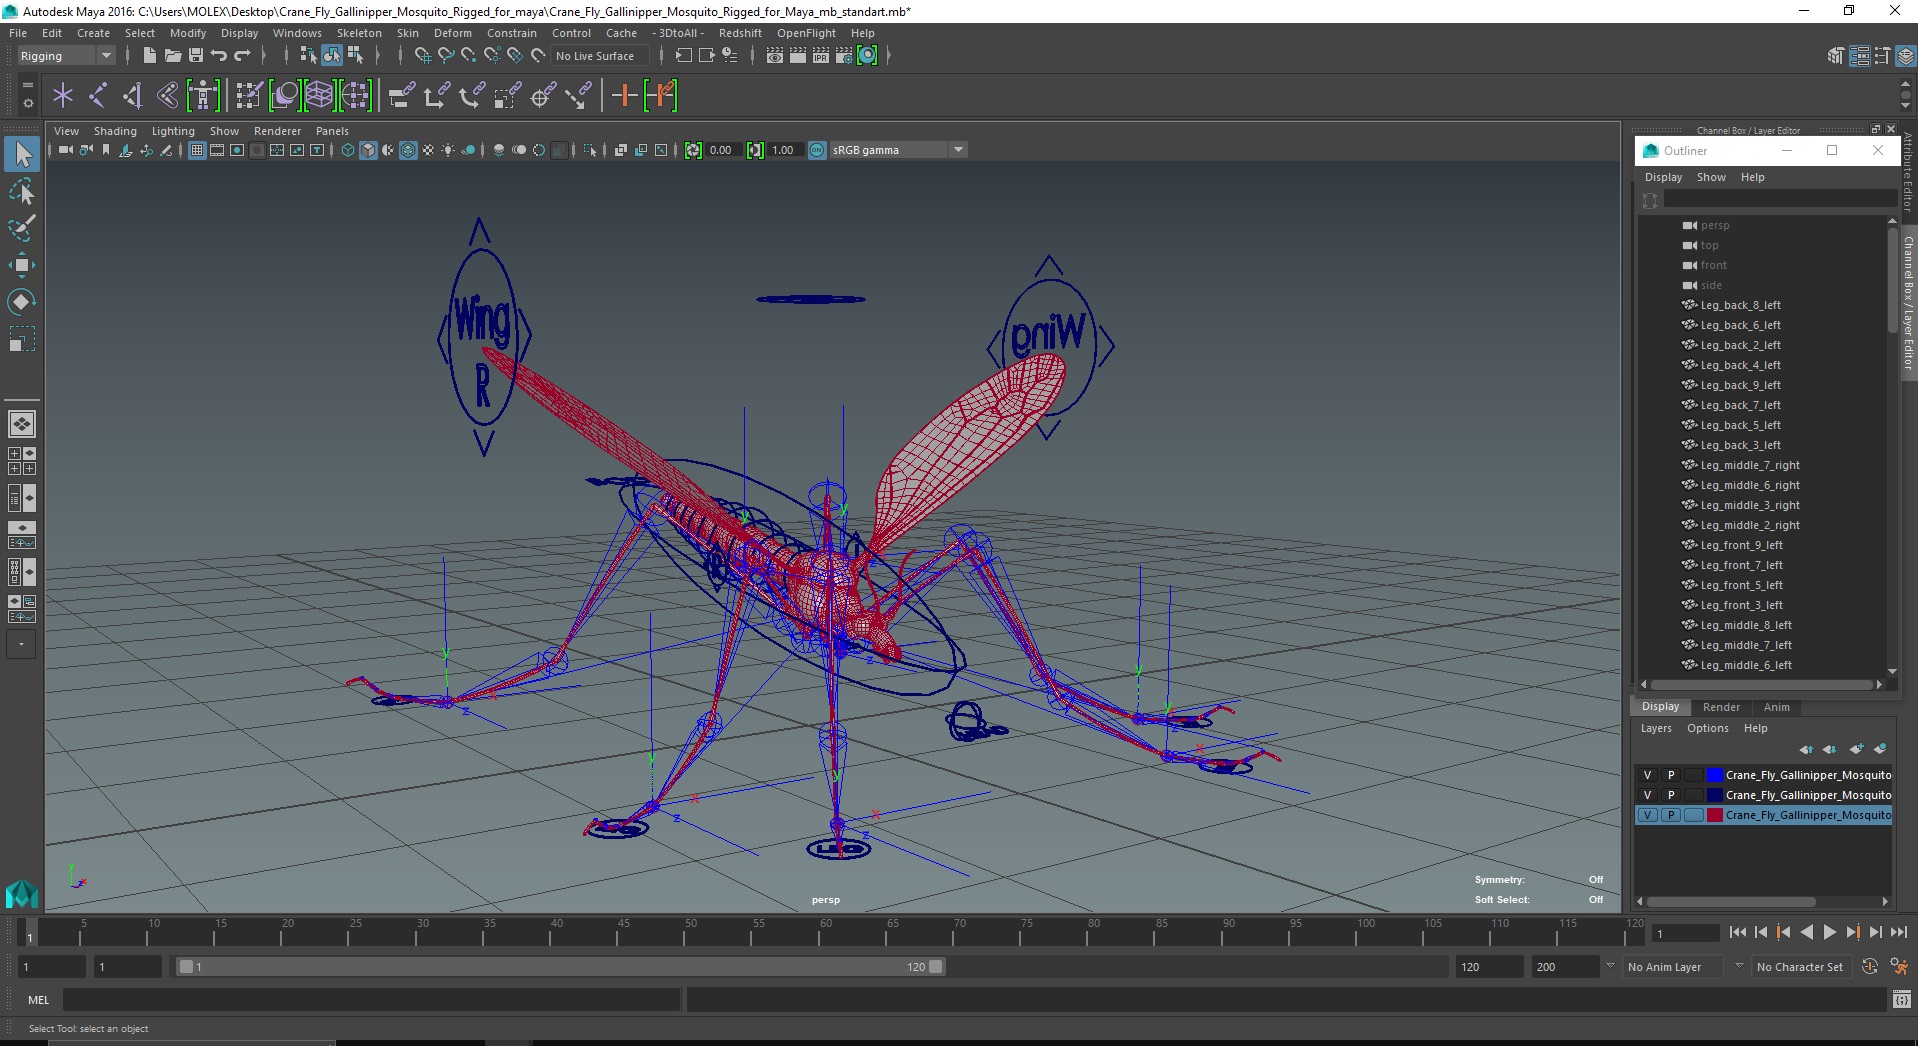
Task: Click the current frame field showing 1
Action: (x=1686, y=933)
